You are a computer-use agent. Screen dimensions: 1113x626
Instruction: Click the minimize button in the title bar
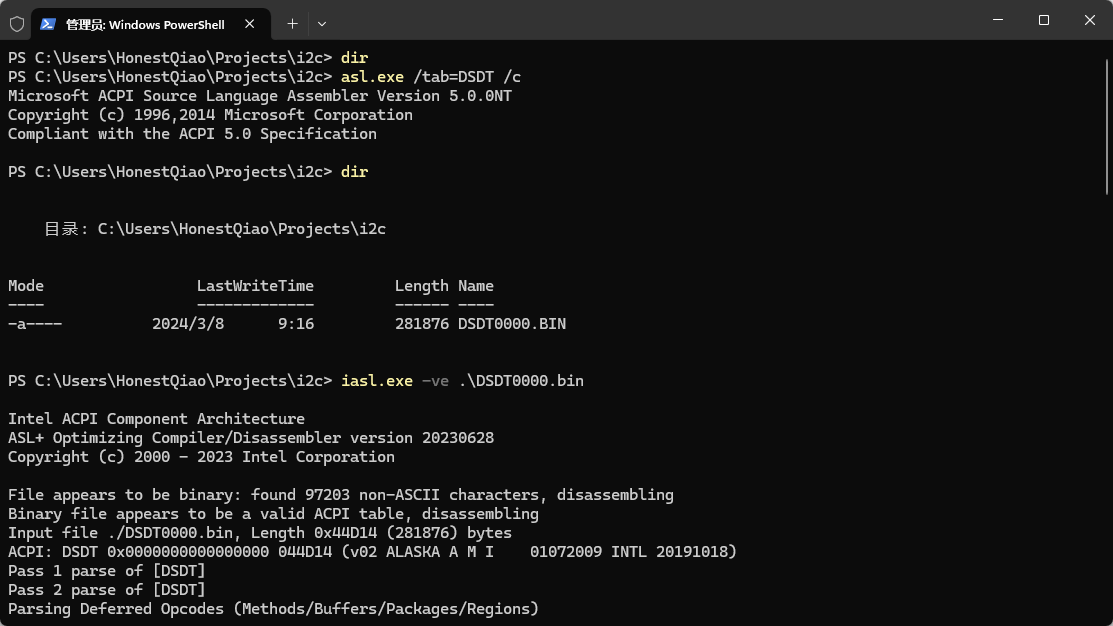[x=997, y=20]
